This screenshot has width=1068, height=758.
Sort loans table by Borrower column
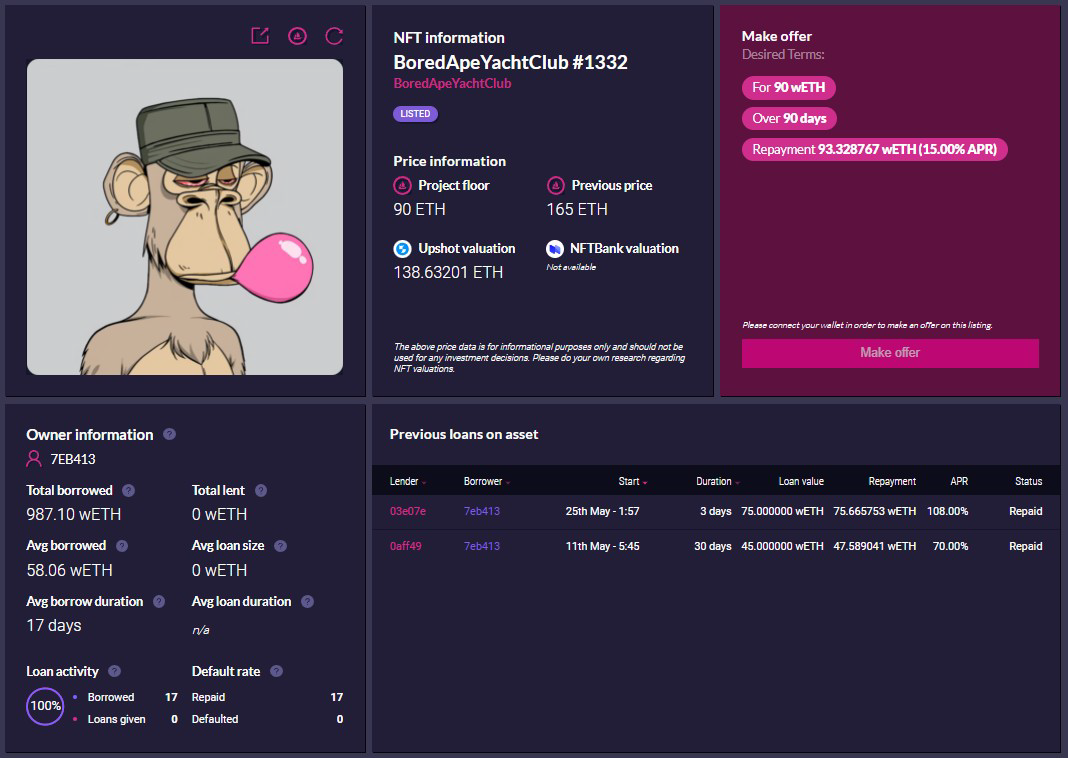point(486,481)
